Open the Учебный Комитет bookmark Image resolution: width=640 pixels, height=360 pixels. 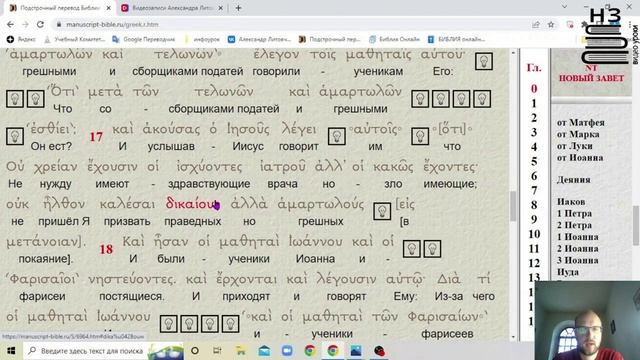point(75,39)
